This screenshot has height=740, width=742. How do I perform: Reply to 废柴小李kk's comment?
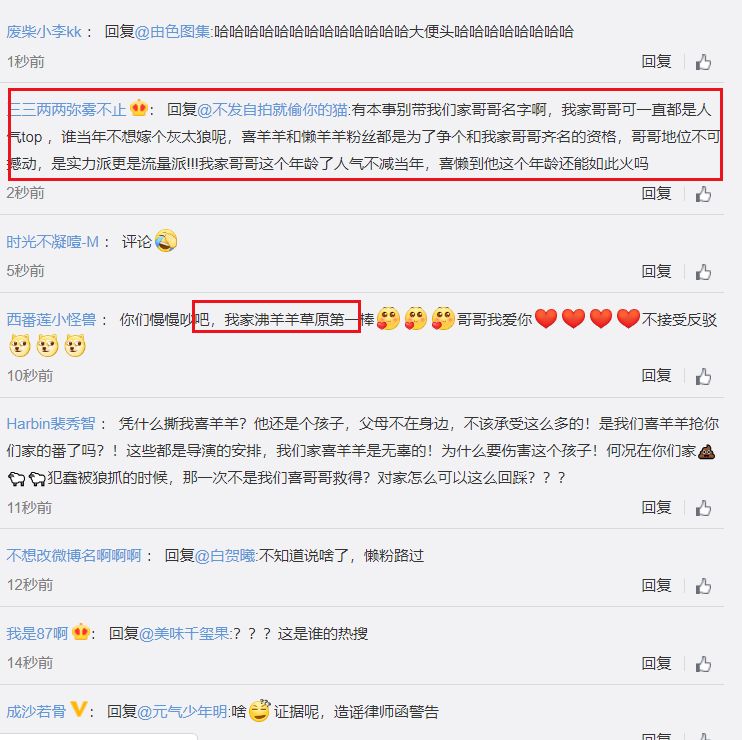point(656,62)
